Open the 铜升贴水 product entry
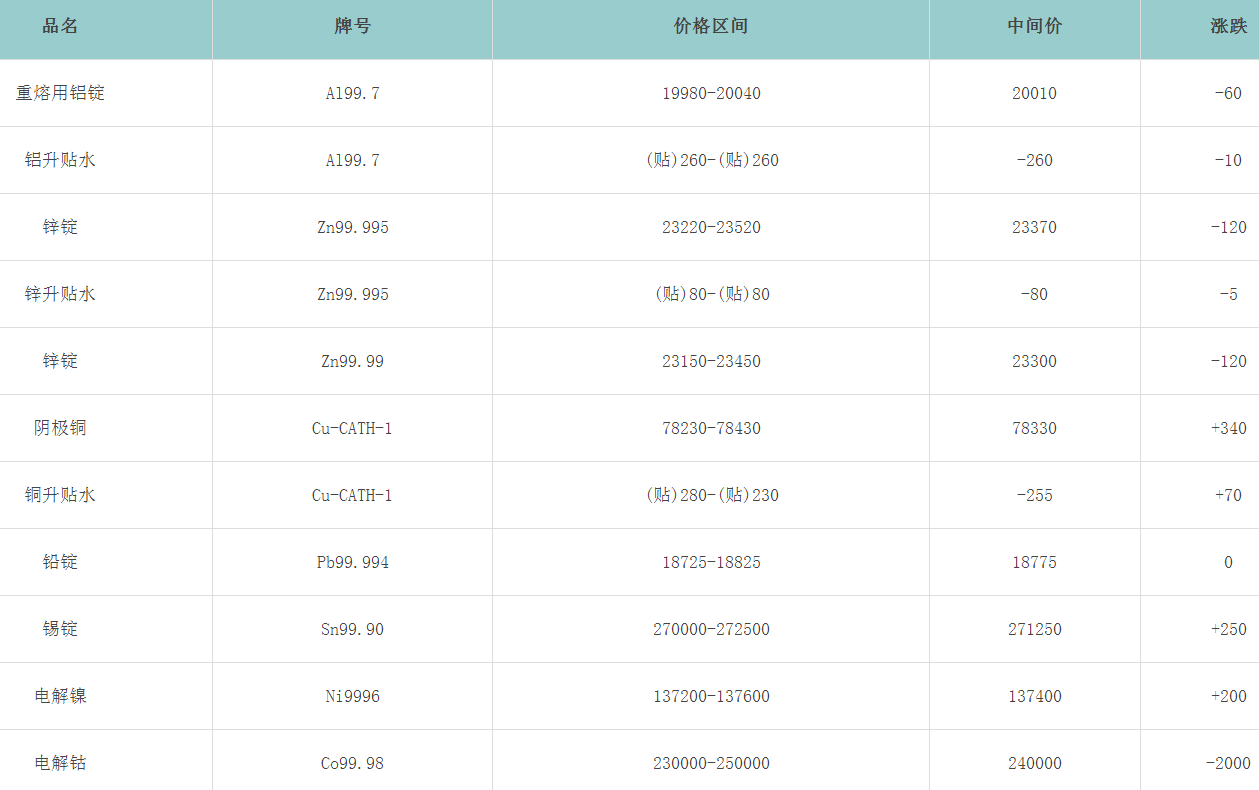This screenshot has width=1259, height=790. tap(60, 495)
